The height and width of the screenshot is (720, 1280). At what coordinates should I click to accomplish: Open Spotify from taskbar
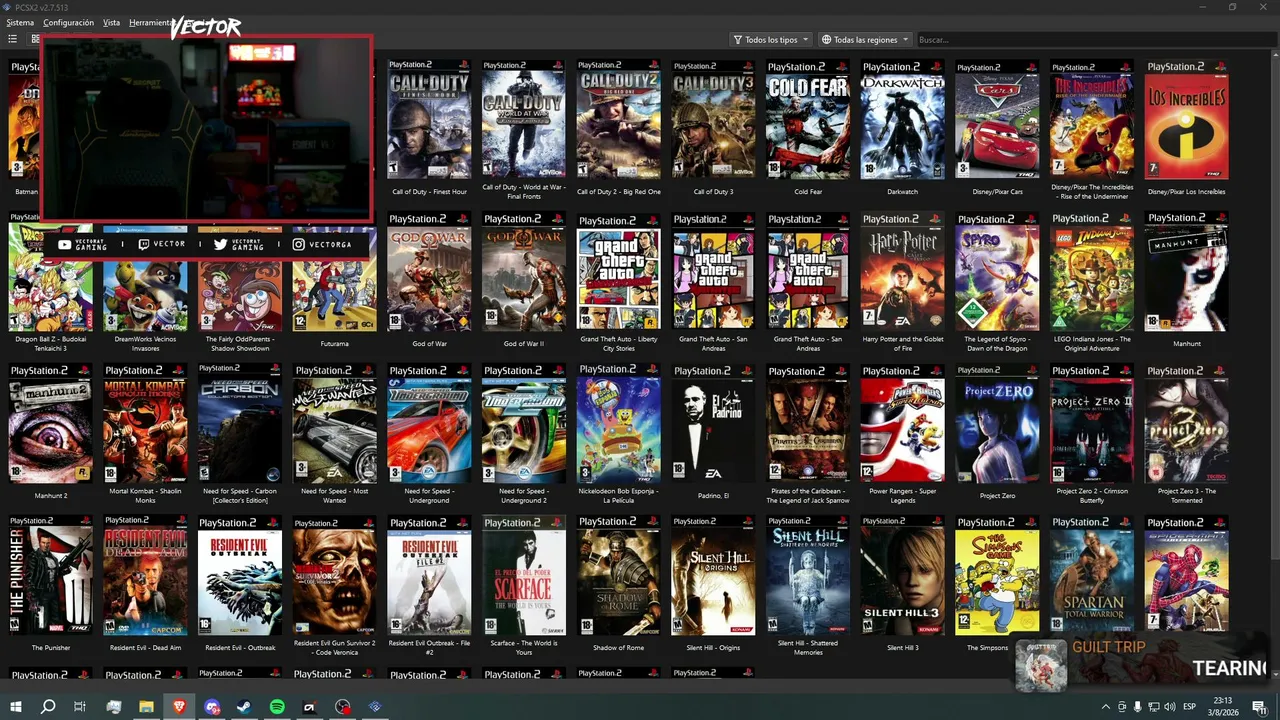[277, 707]
